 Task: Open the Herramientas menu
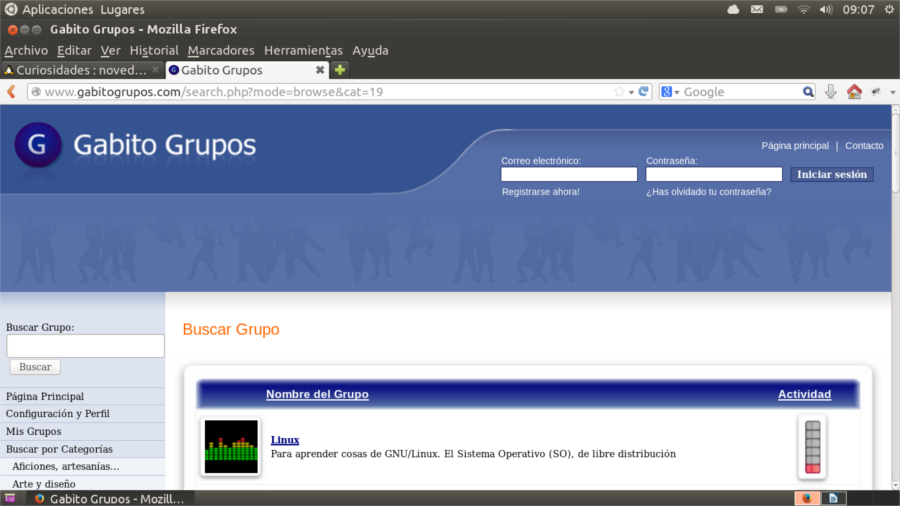(x=303, y=50)
